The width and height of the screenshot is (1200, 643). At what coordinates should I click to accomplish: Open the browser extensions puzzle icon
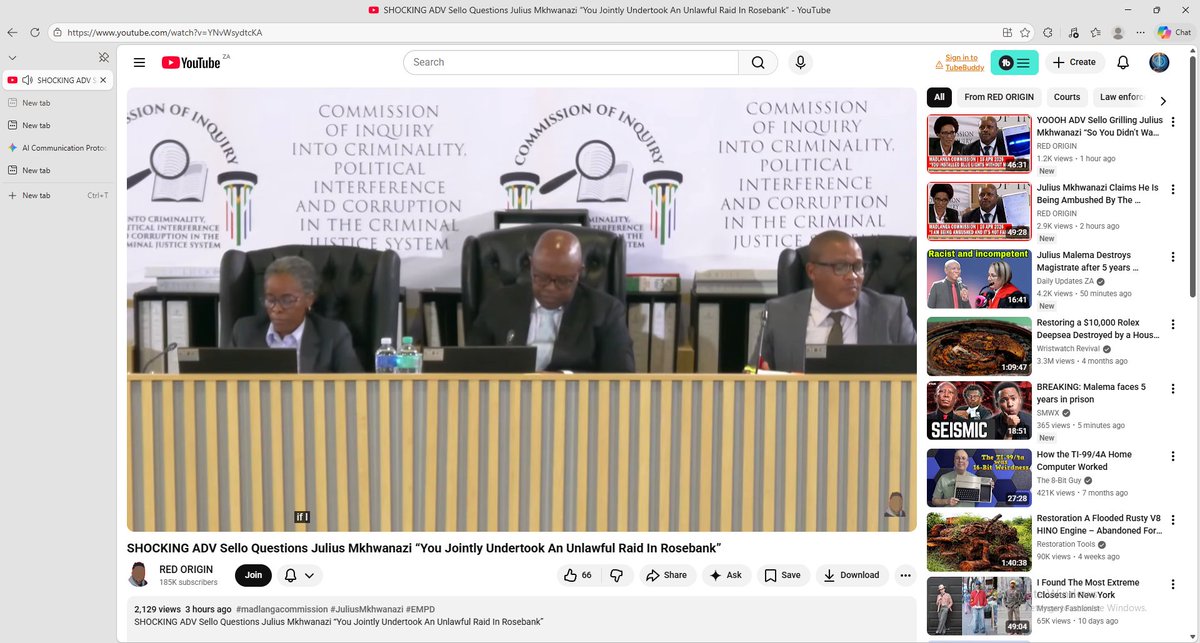click(1047, 32)
